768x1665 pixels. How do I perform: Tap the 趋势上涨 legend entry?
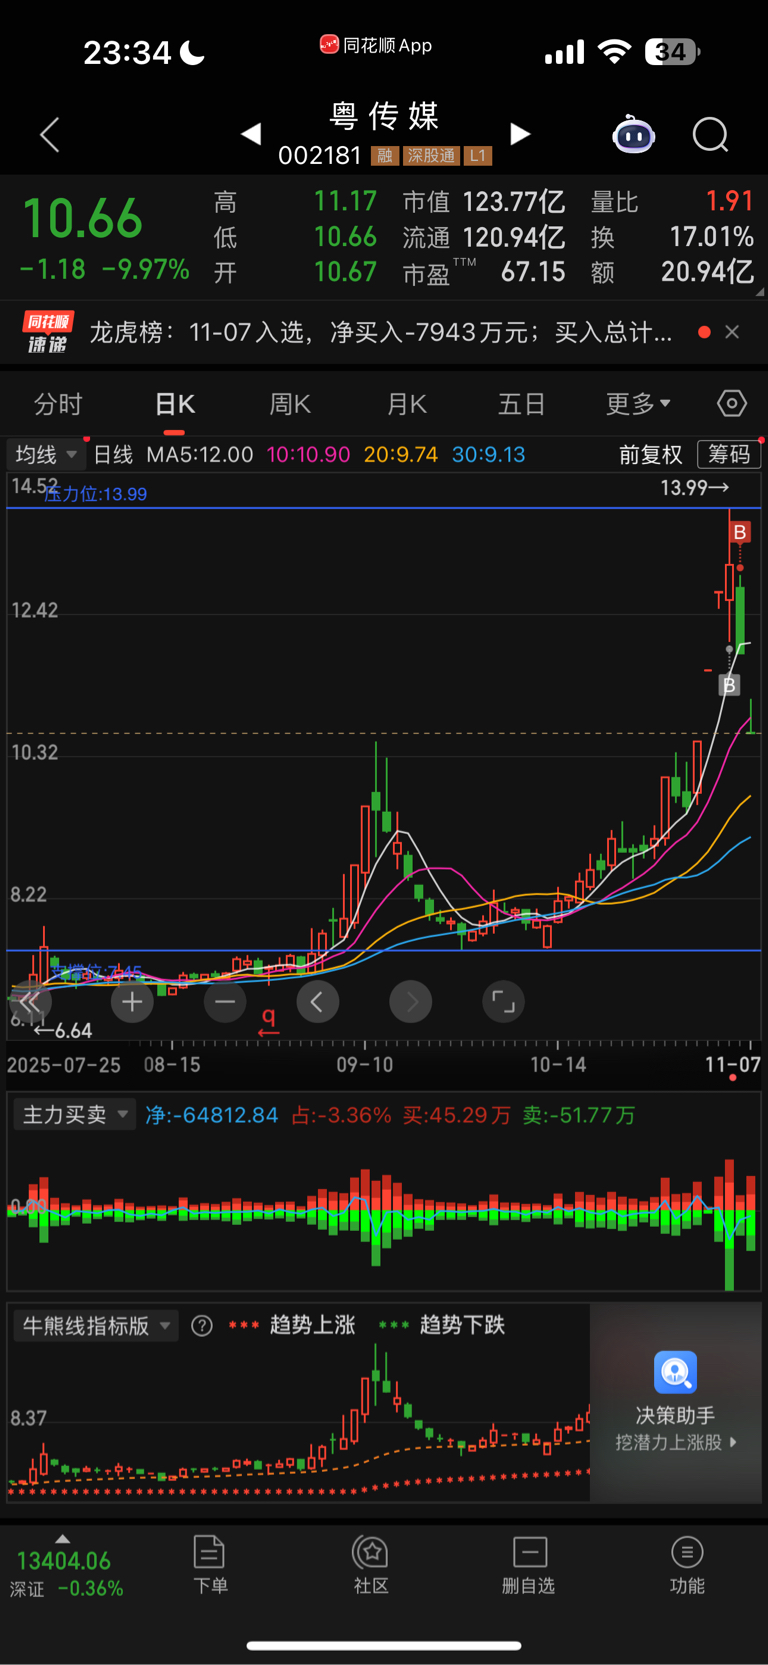[x=292, y=1325]
